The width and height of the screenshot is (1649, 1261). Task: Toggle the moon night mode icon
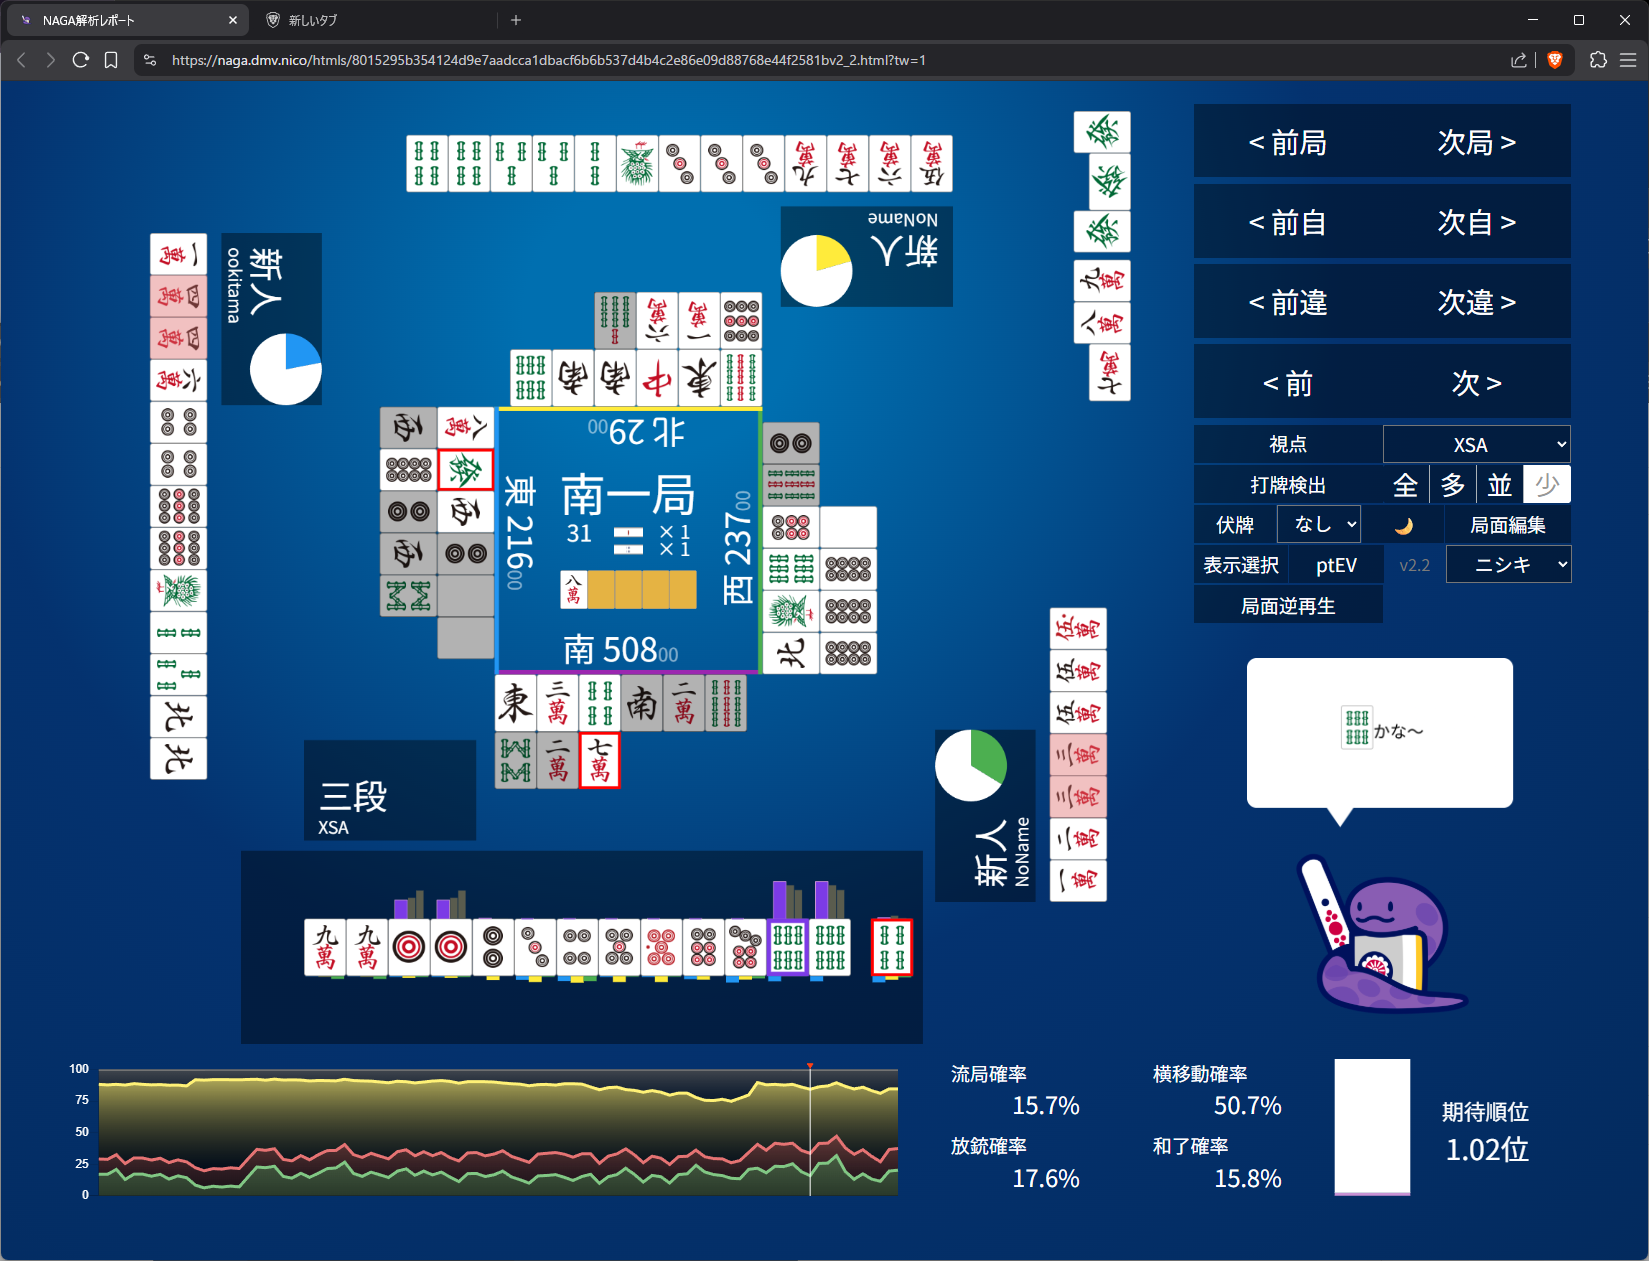(1404, 525)
